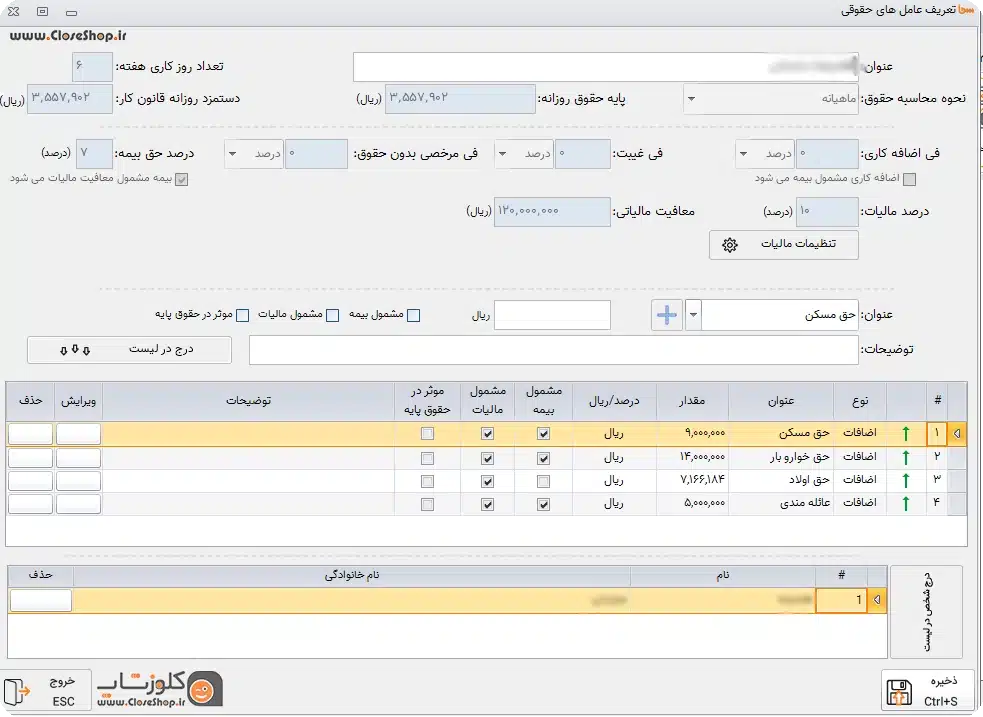Click the minimize window button
The image size is (983, 717).
(71, 13)
